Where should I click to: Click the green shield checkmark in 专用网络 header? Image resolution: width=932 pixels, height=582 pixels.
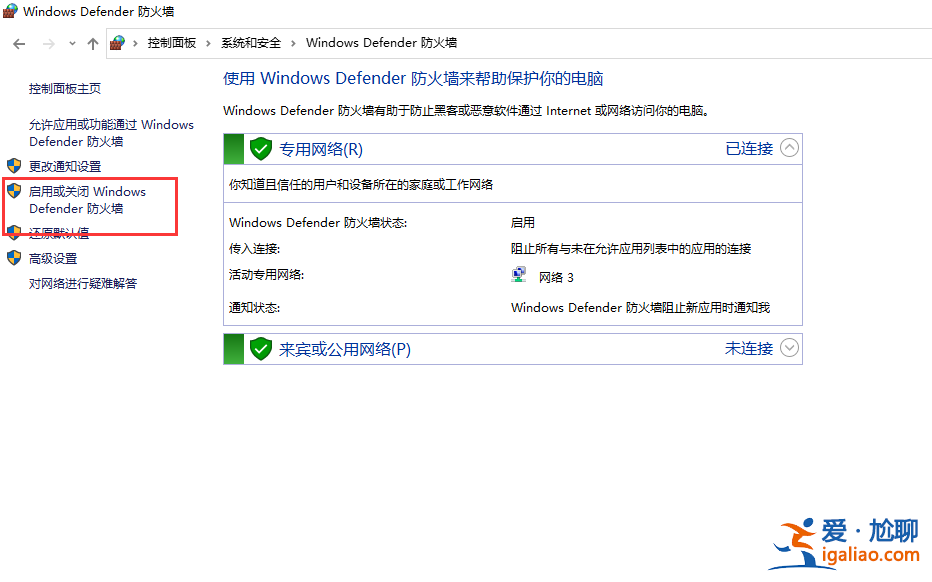tap(260, 148)
